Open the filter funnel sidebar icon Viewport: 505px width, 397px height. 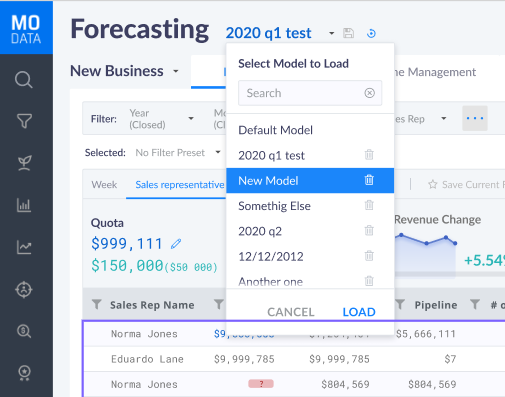(x=24, y=121)
